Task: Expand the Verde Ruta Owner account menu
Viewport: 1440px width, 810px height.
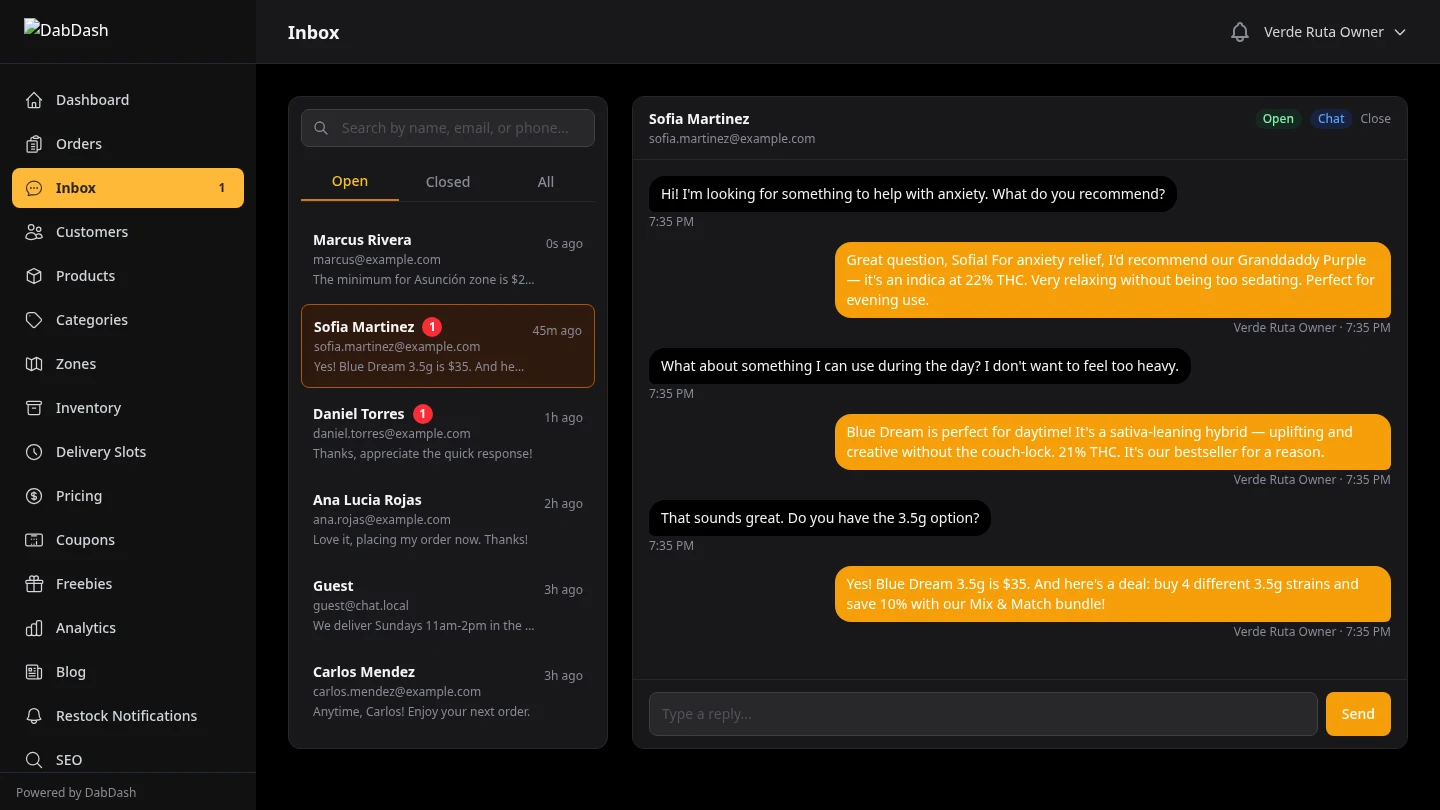Action: tap(1335, 31)
